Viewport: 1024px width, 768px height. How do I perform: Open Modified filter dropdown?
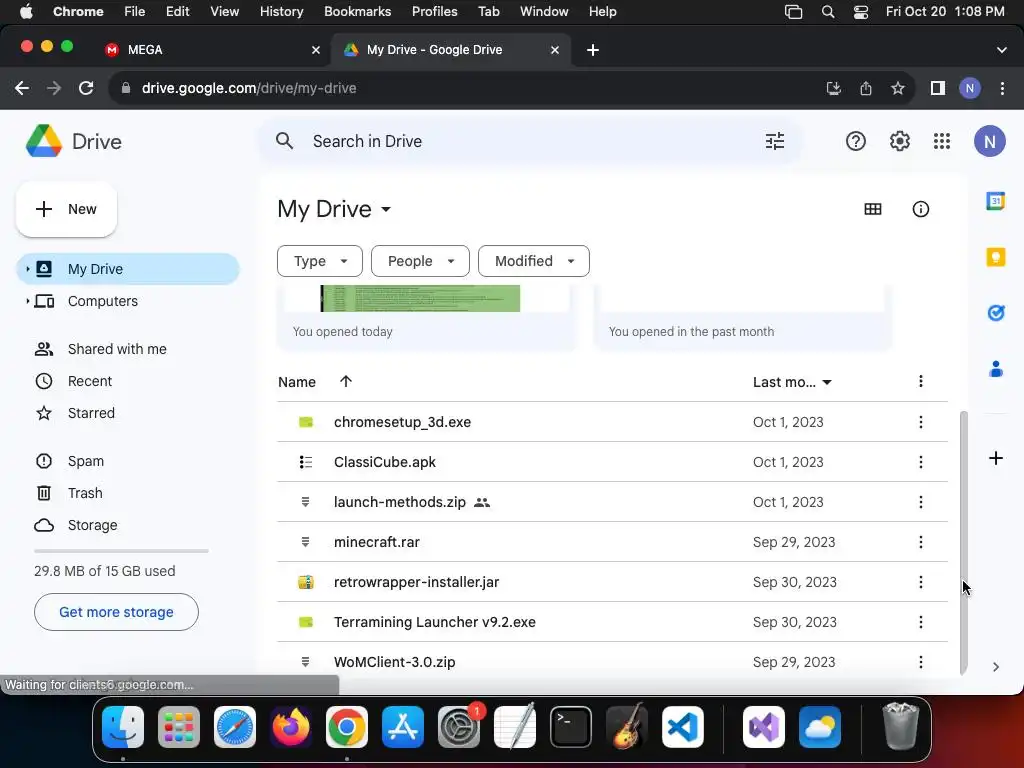pos(534,261)
